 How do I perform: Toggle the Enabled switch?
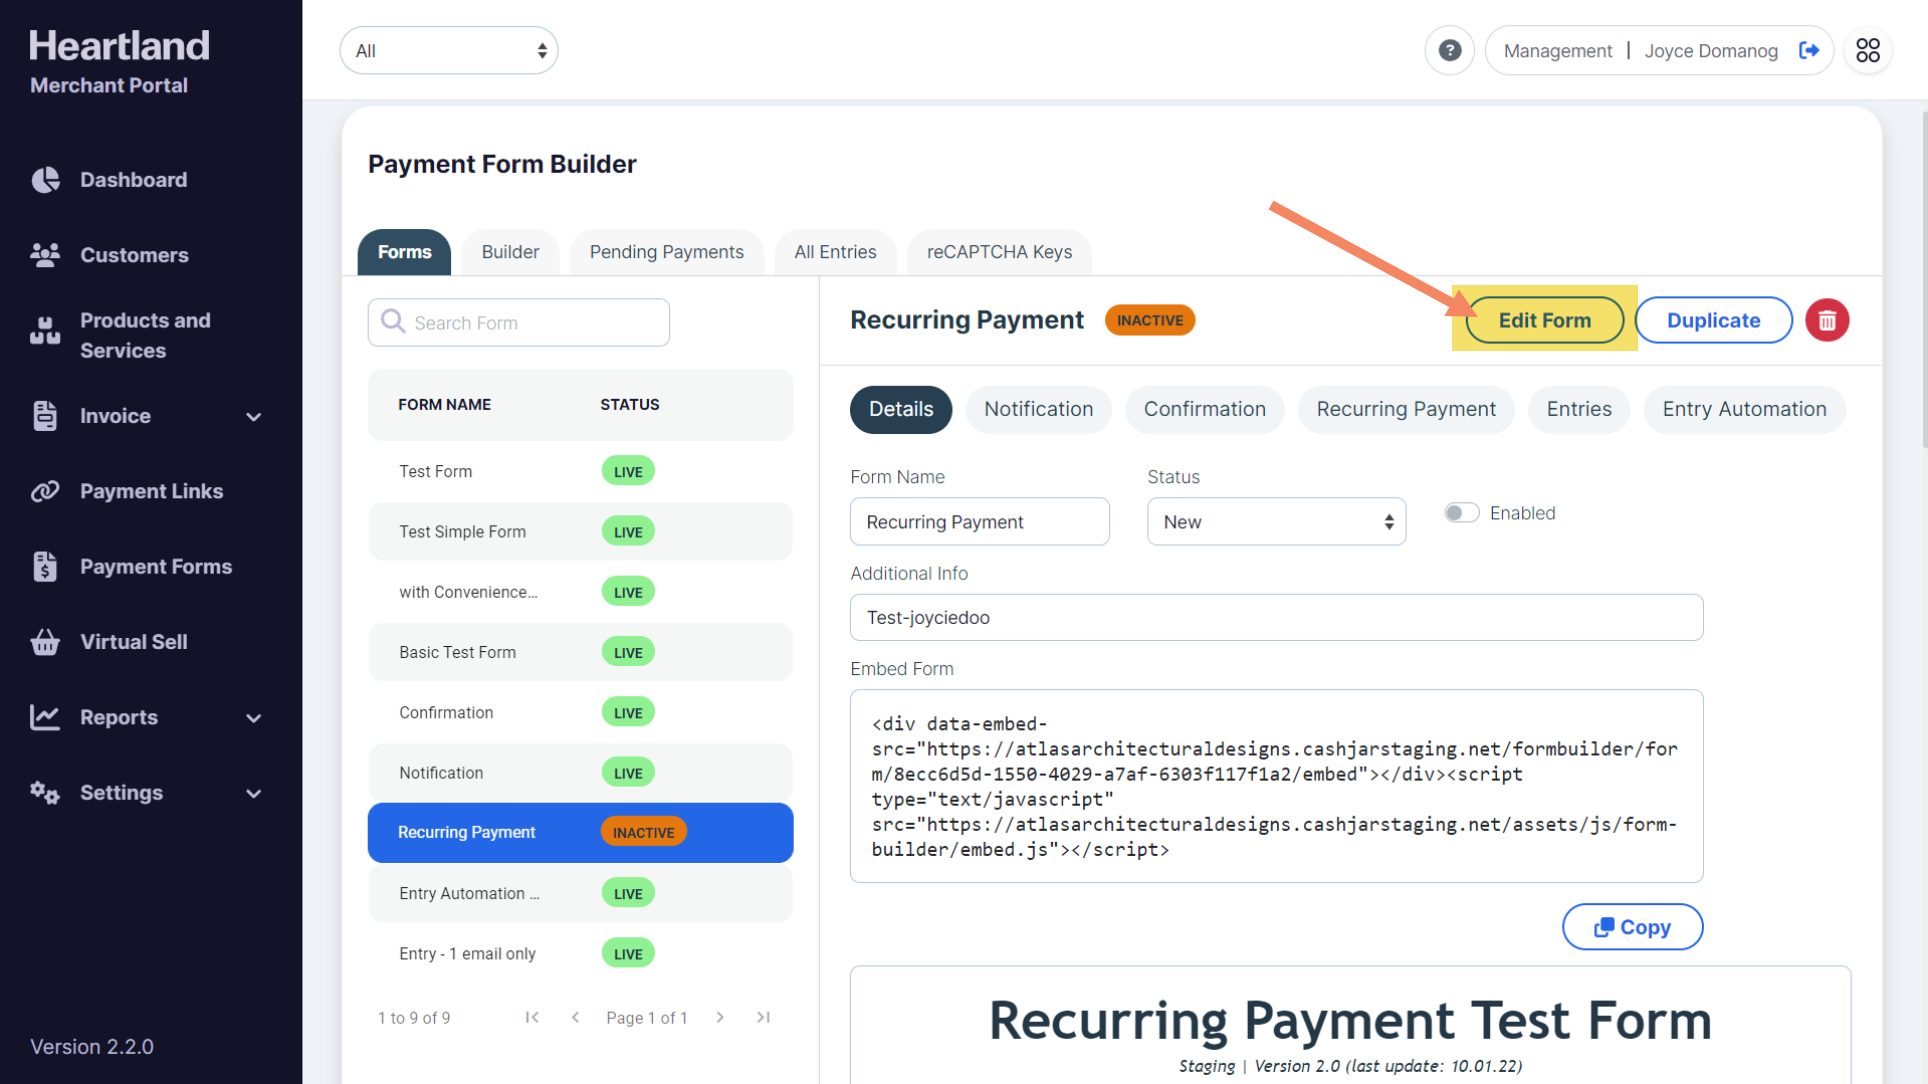pos(1461,513)
